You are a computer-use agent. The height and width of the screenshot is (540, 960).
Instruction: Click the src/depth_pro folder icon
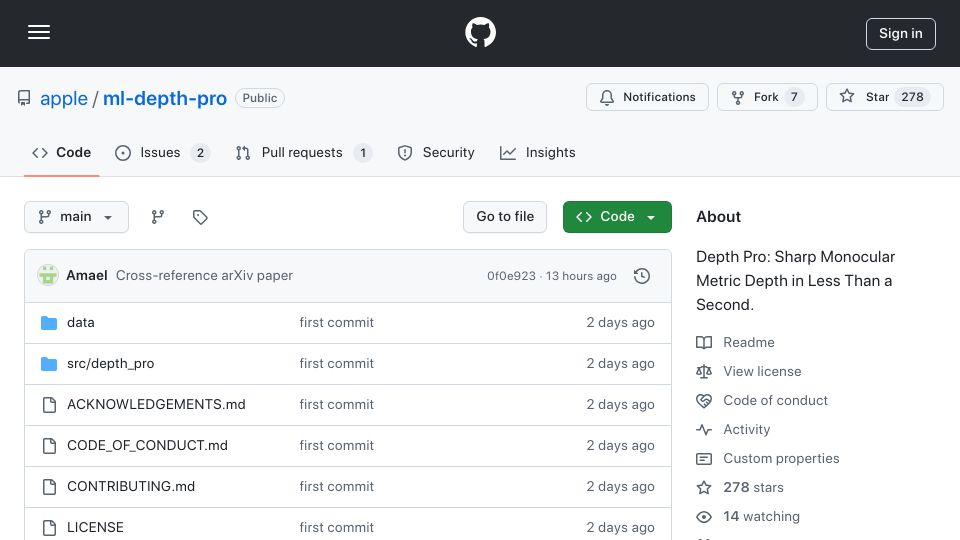tap(49, 364)
